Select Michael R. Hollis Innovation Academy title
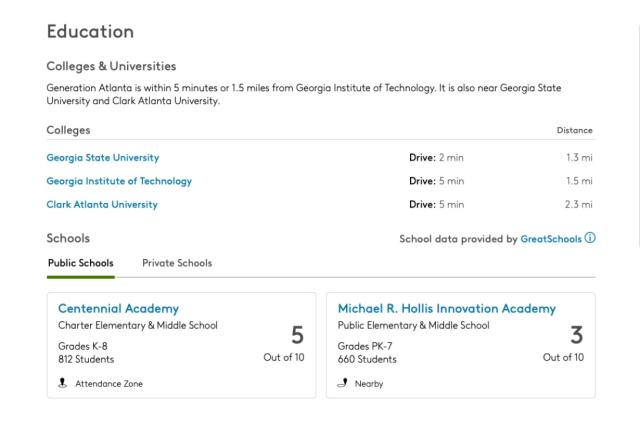 (x=446, y=308)
